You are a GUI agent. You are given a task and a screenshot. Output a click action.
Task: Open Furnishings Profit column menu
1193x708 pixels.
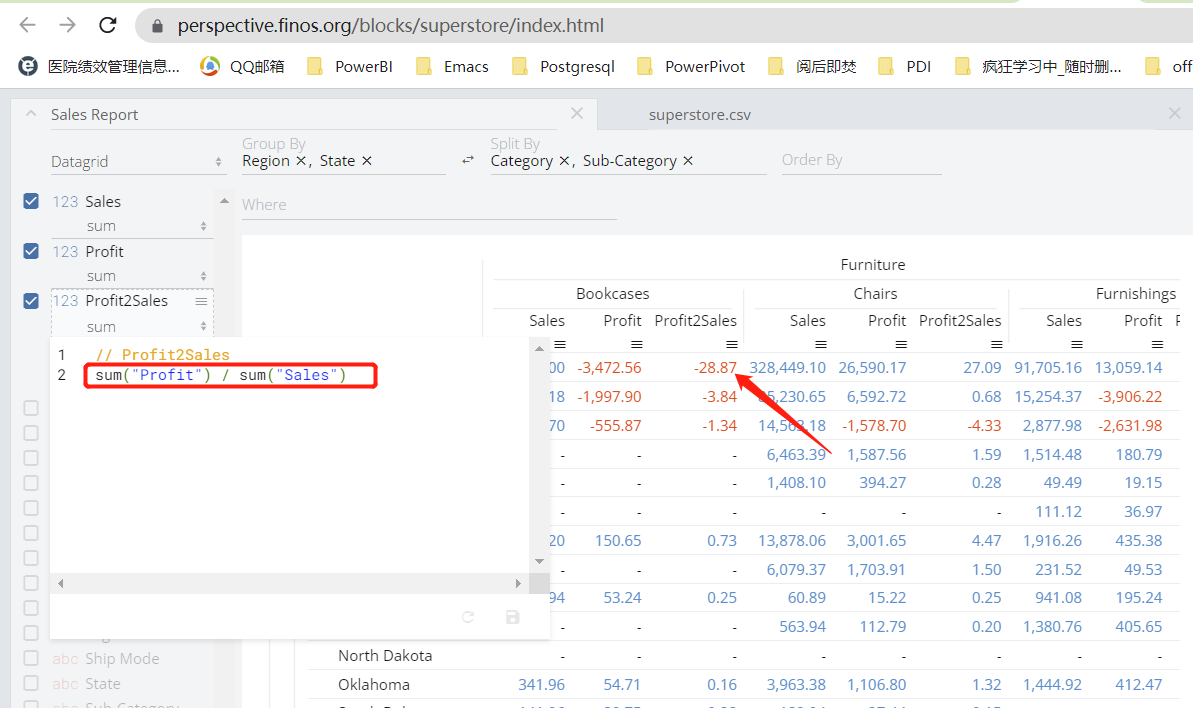pos(1157,344)
